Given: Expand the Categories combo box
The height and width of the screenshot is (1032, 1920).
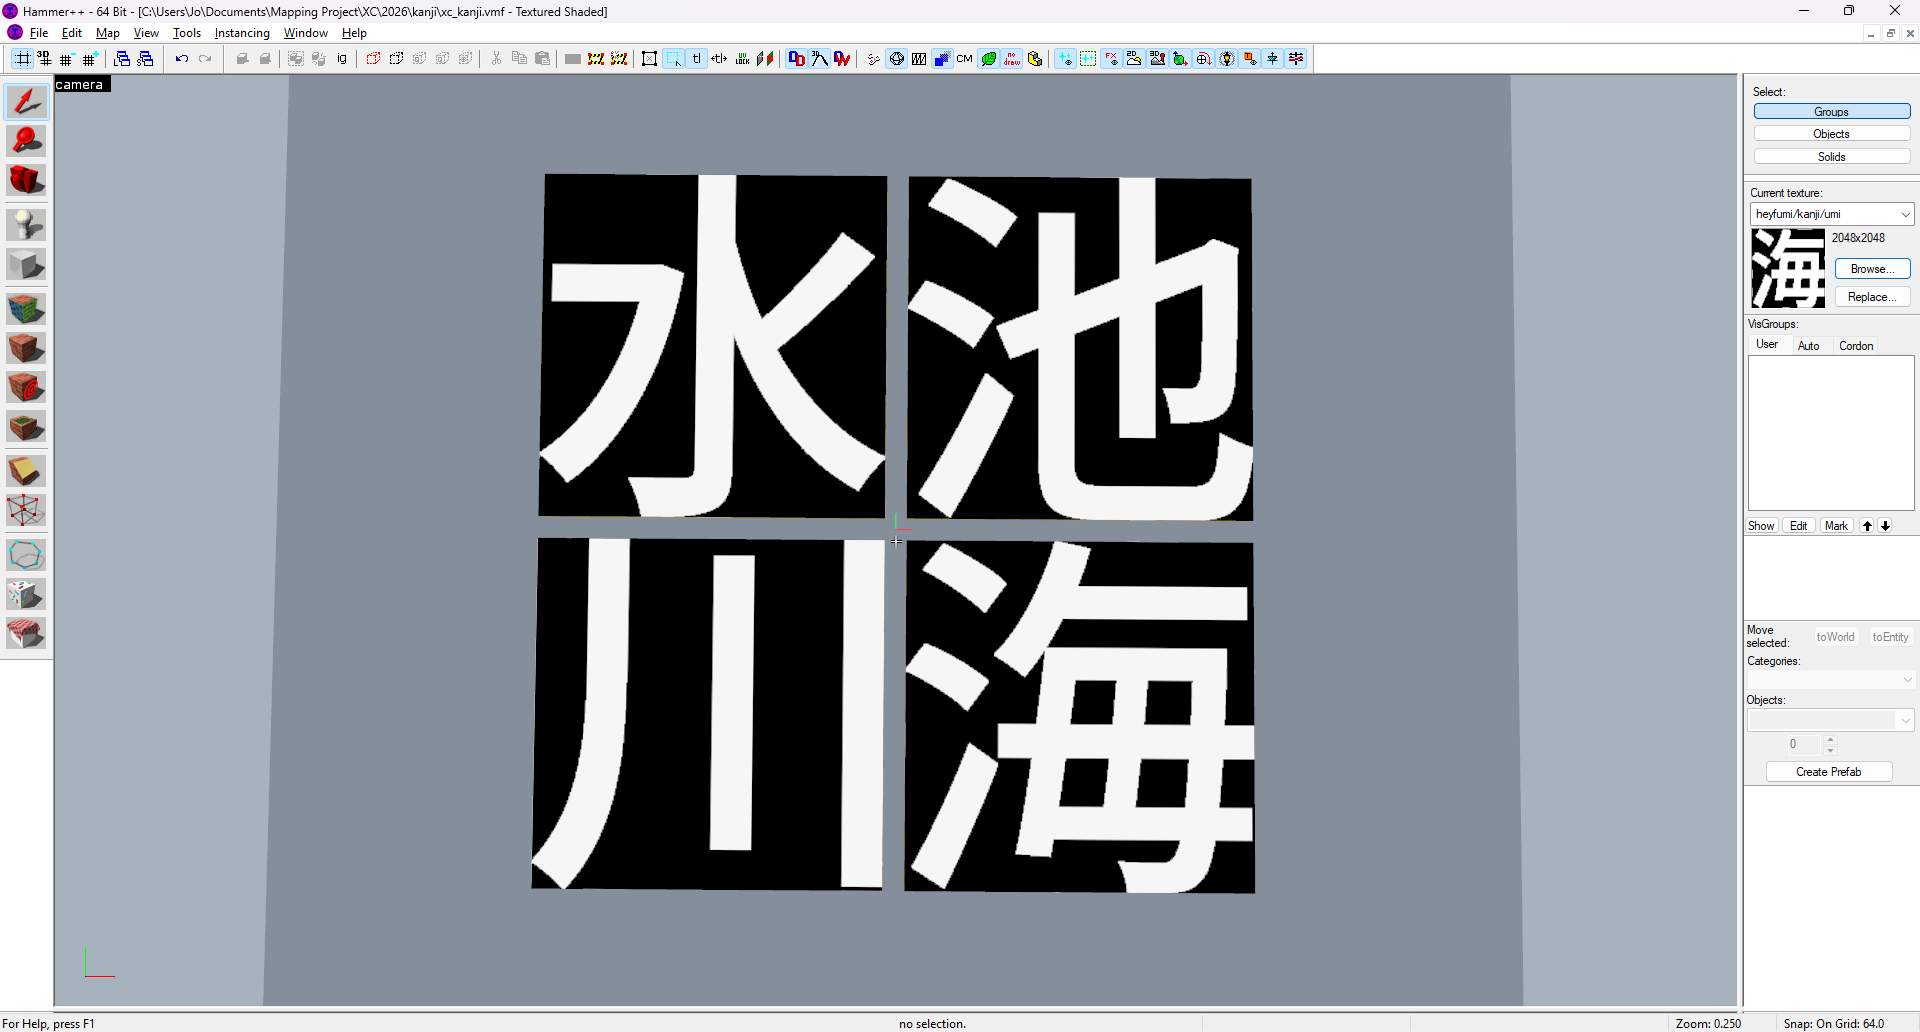Looking at the screenshot, I should [1907, 680].
